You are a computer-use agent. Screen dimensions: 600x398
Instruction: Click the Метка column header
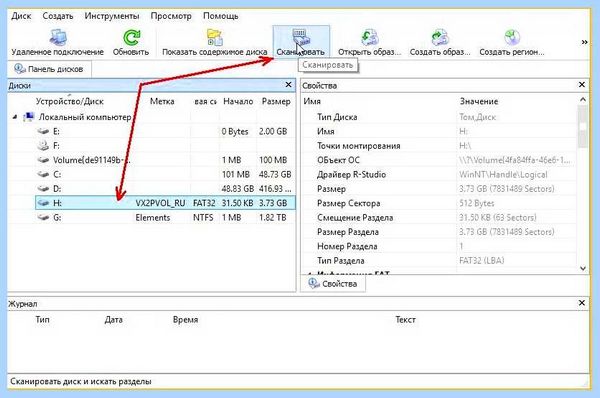162,102
